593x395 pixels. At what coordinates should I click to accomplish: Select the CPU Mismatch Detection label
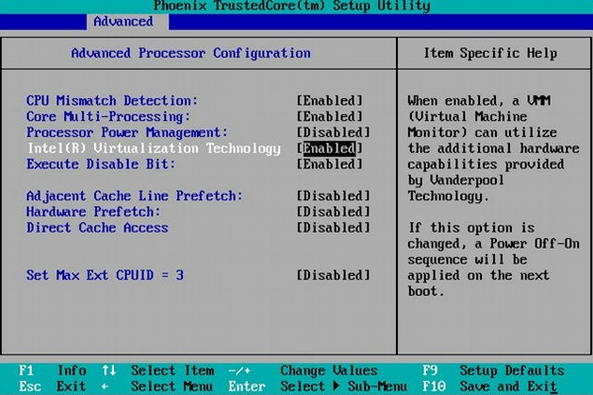[x=112, y=101]
